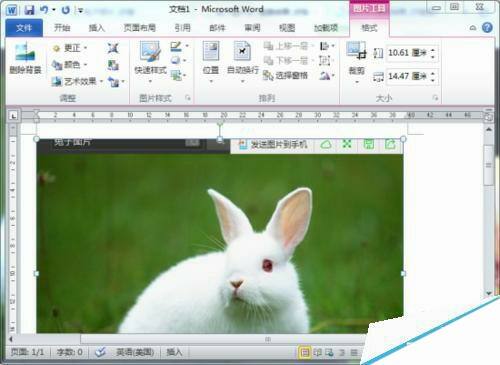Click the vertical scrollbar down arrow

tap(489, 293)
